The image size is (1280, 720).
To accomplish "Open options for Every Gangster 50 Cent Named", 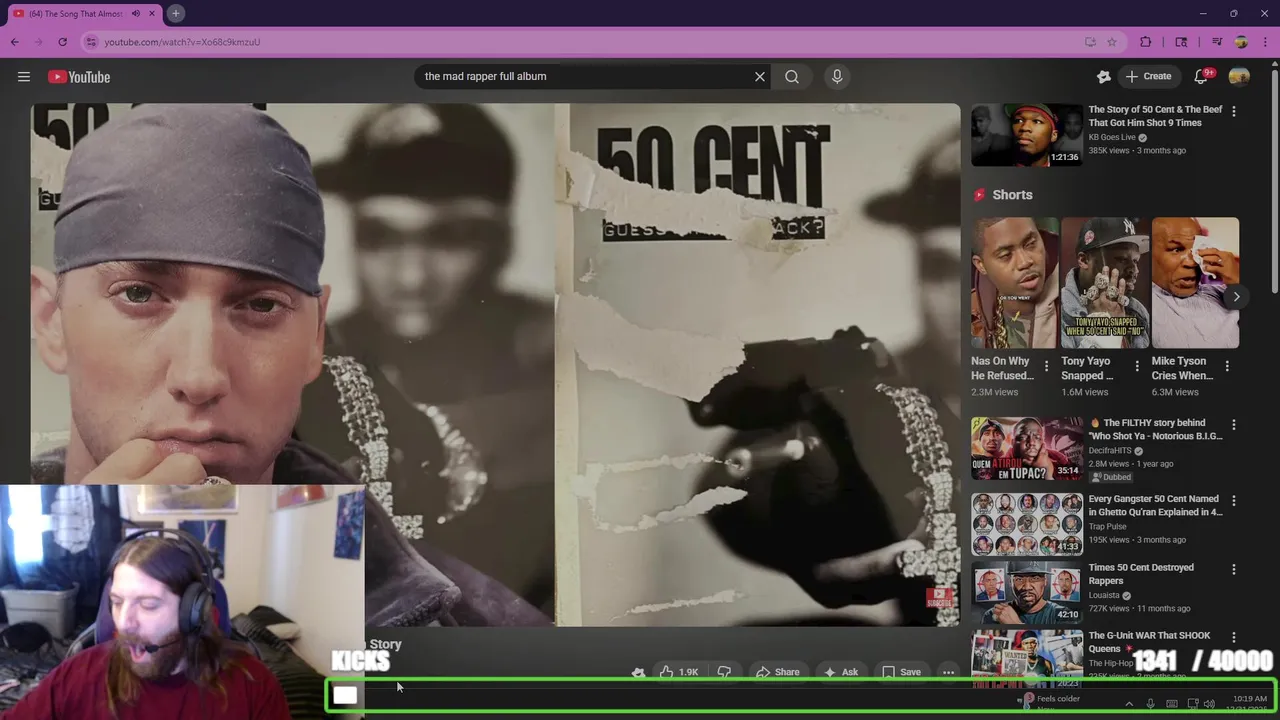I will 1233,500.
